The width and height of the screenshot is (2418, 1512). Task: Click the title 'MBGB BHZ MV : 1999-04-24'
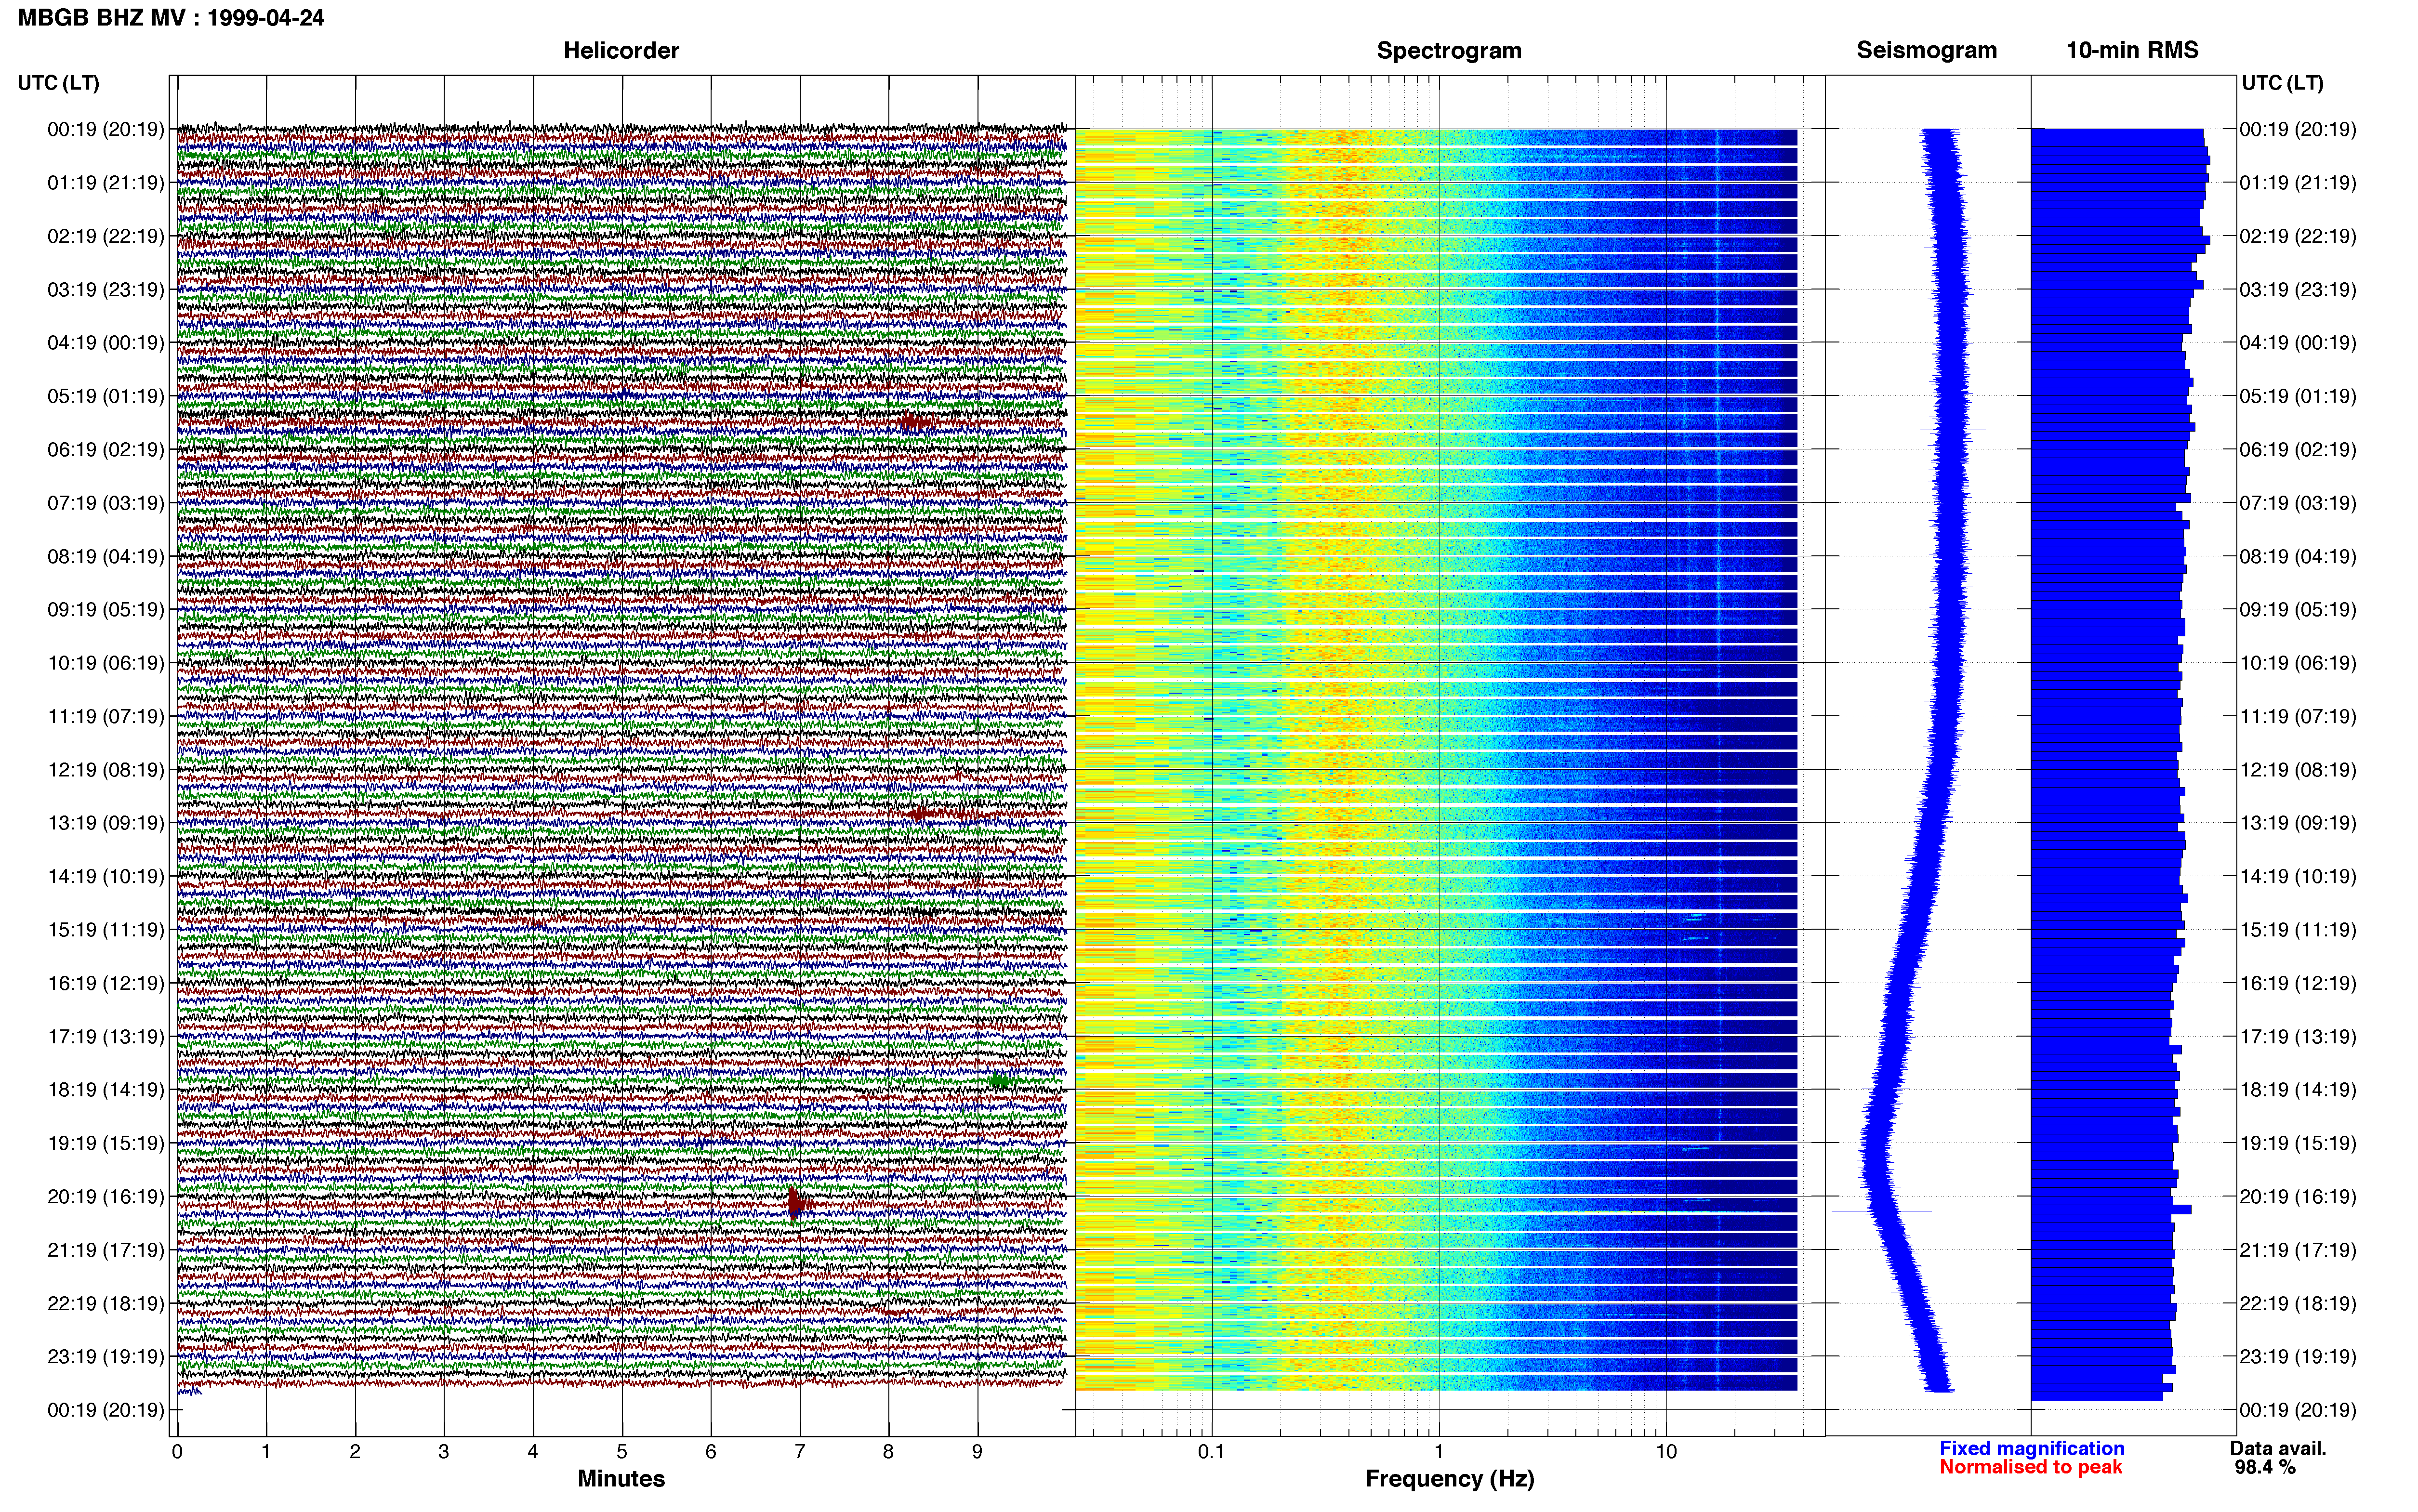coord(171,18)
